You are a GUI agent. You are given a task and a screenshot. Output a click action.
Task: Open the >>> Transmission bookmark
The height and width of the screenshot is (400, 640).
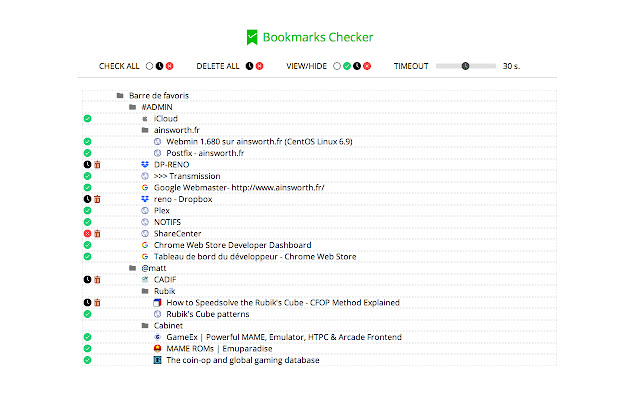(x=187, y=176)
